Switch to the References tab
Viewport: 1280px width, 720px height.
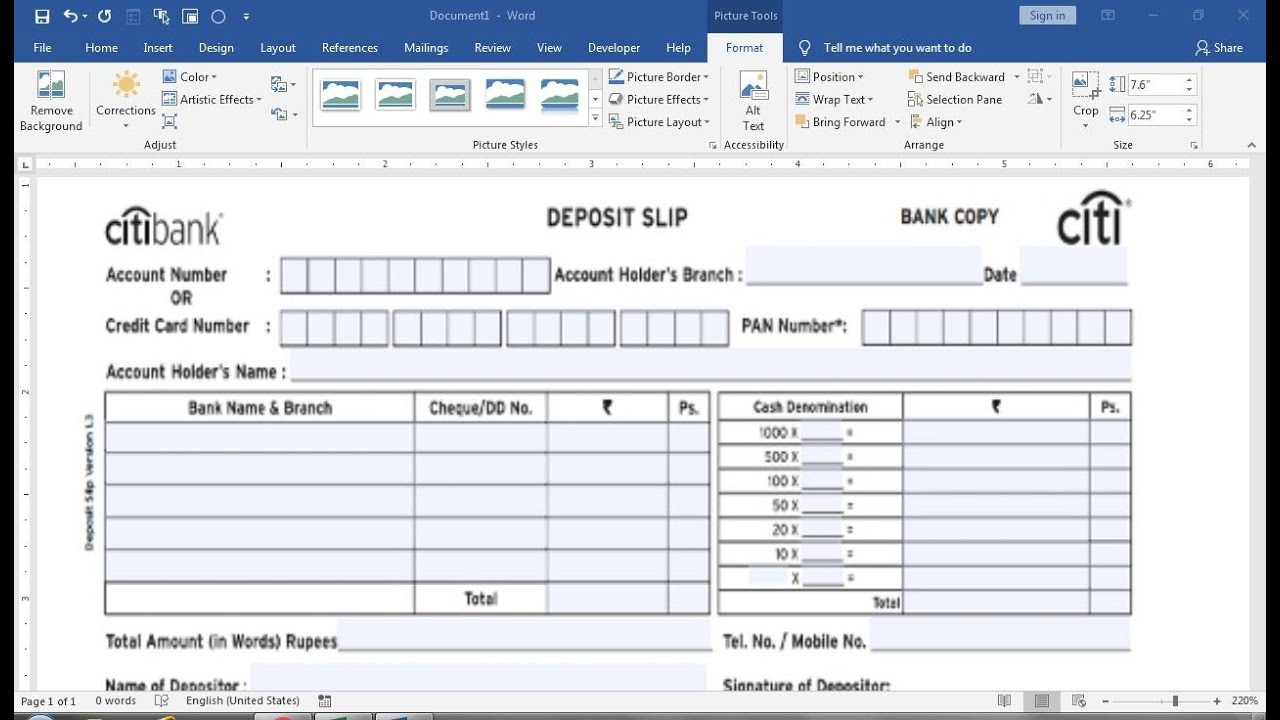tap(350, 48)
